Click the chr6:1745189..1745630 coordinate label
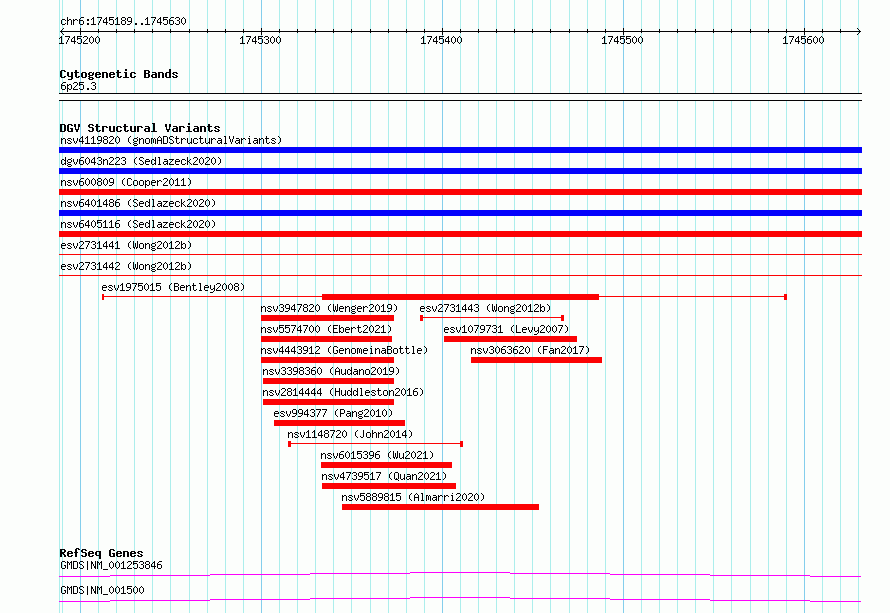 (x=123, y=22)
